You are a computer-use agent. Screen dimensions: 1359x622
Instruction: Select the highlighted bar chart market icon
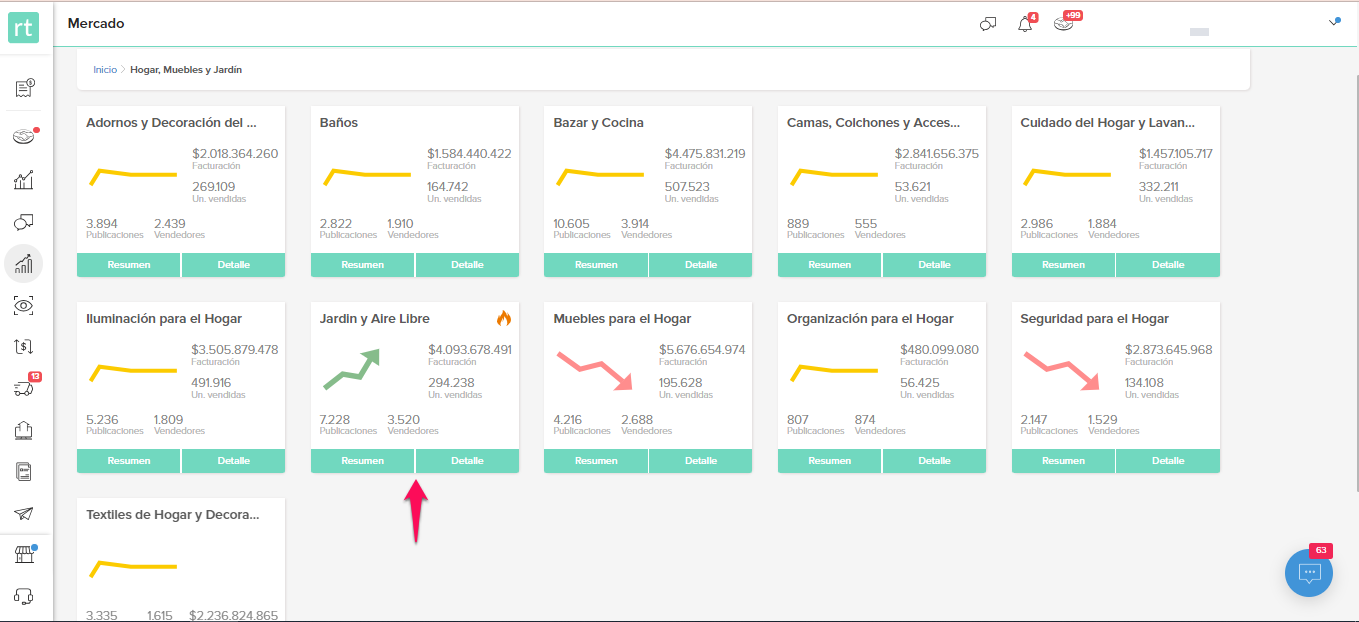click(24, 264)
